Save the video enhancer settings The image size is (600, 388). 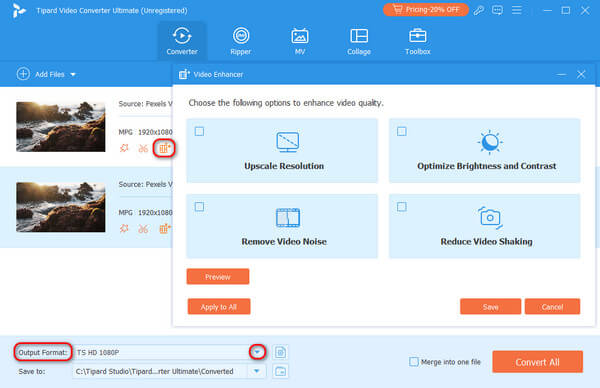490,306
